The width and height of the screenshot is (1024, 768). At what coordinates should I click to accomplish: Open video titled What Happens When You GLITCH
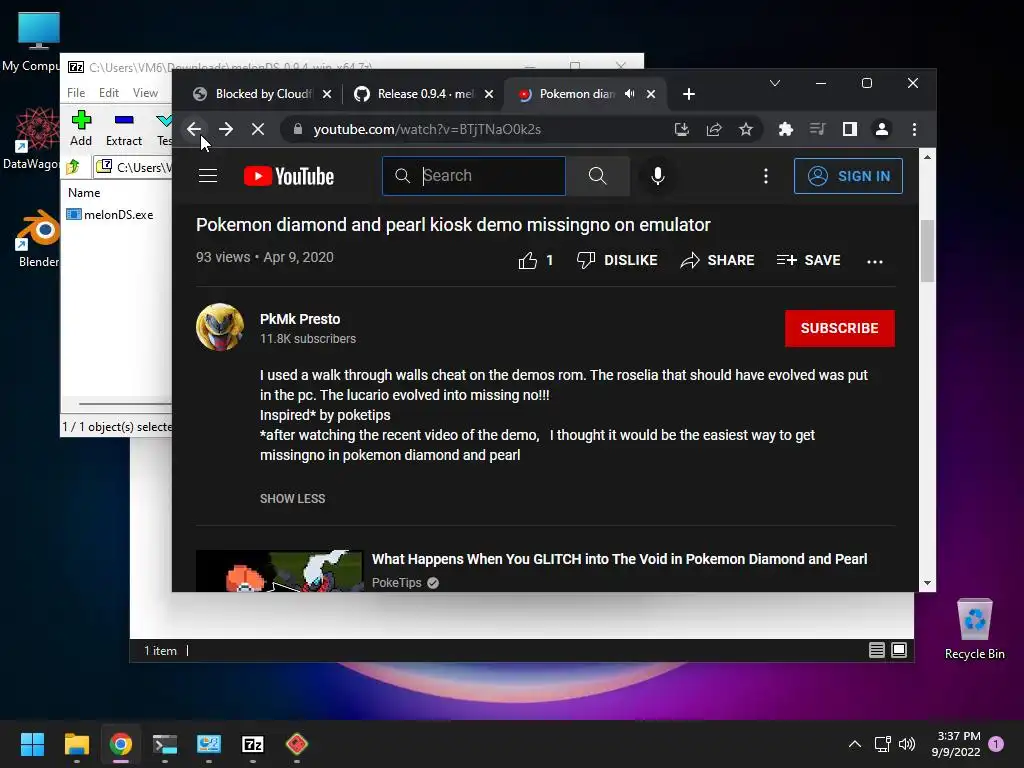tap(619, 559)
